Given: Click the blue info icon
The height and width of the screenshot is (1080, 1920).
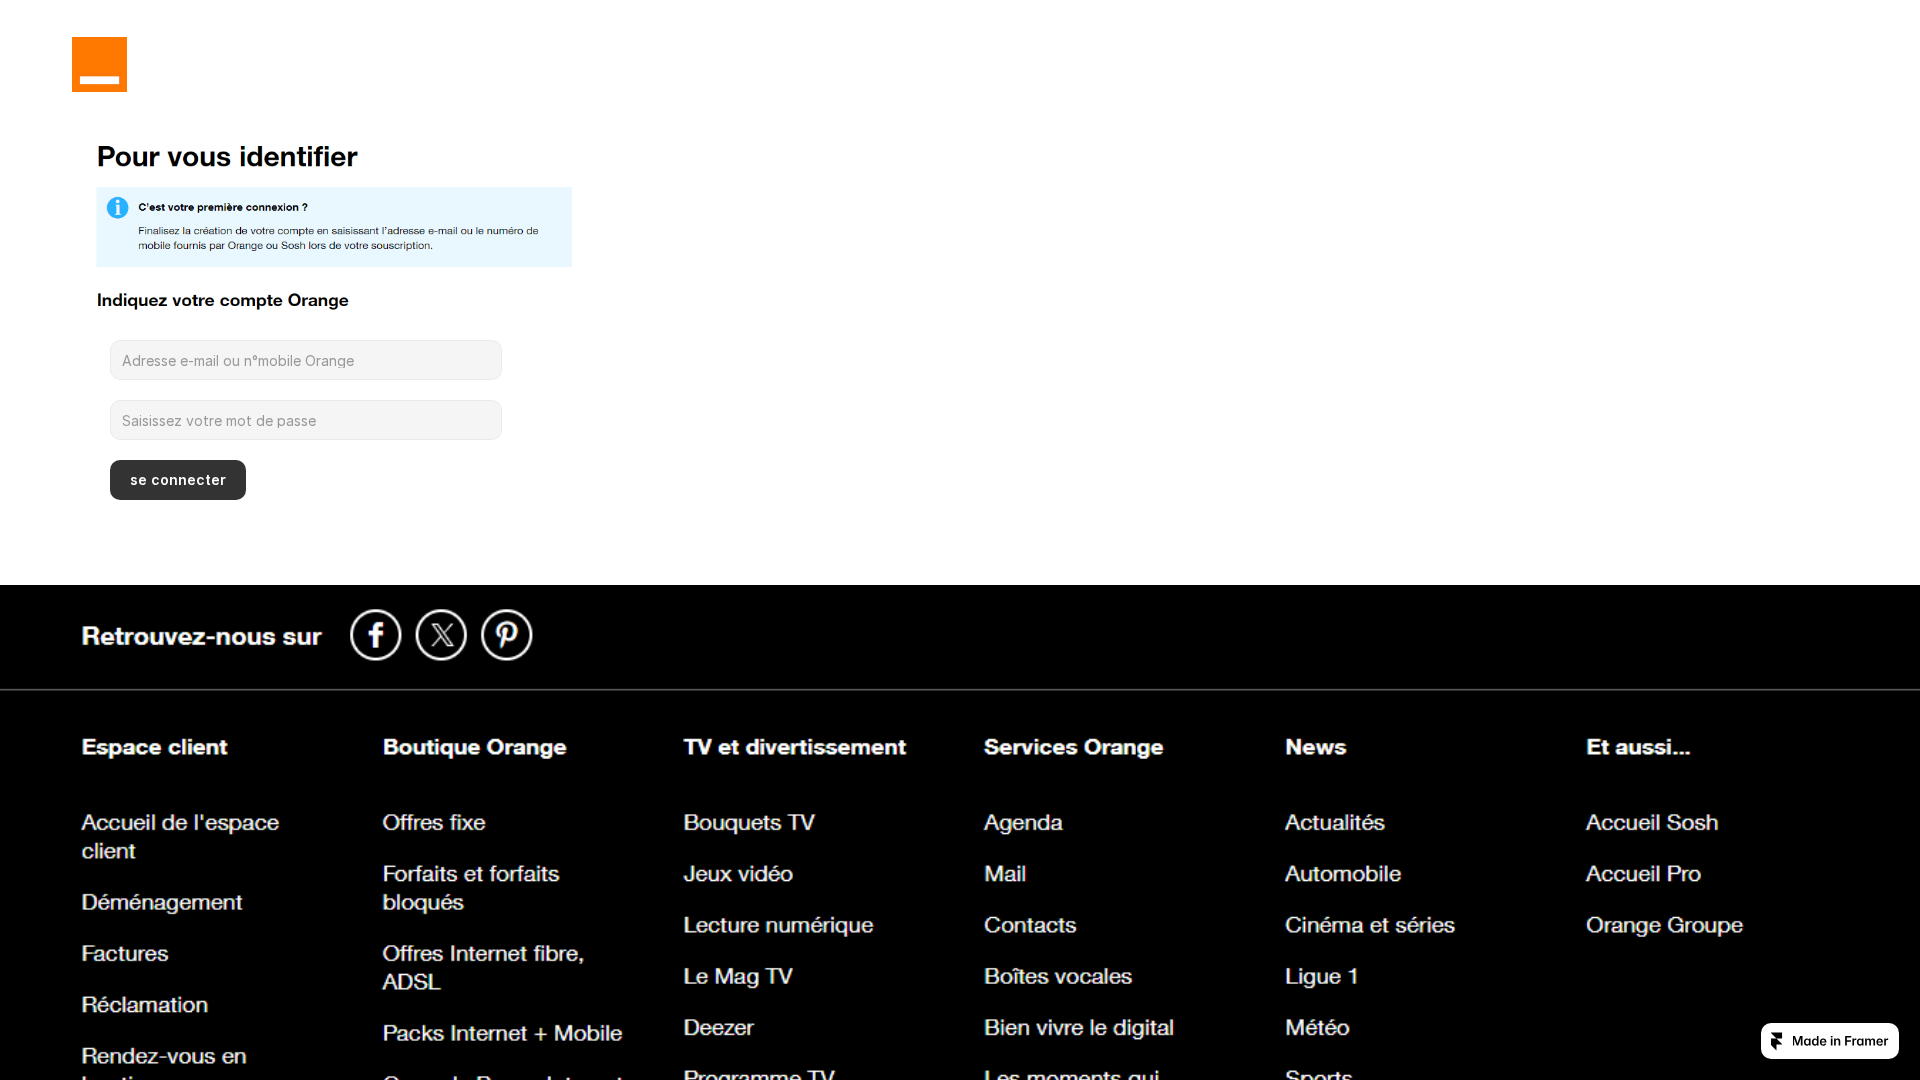Looking at the screenshot, I should [x=118, y=208].
